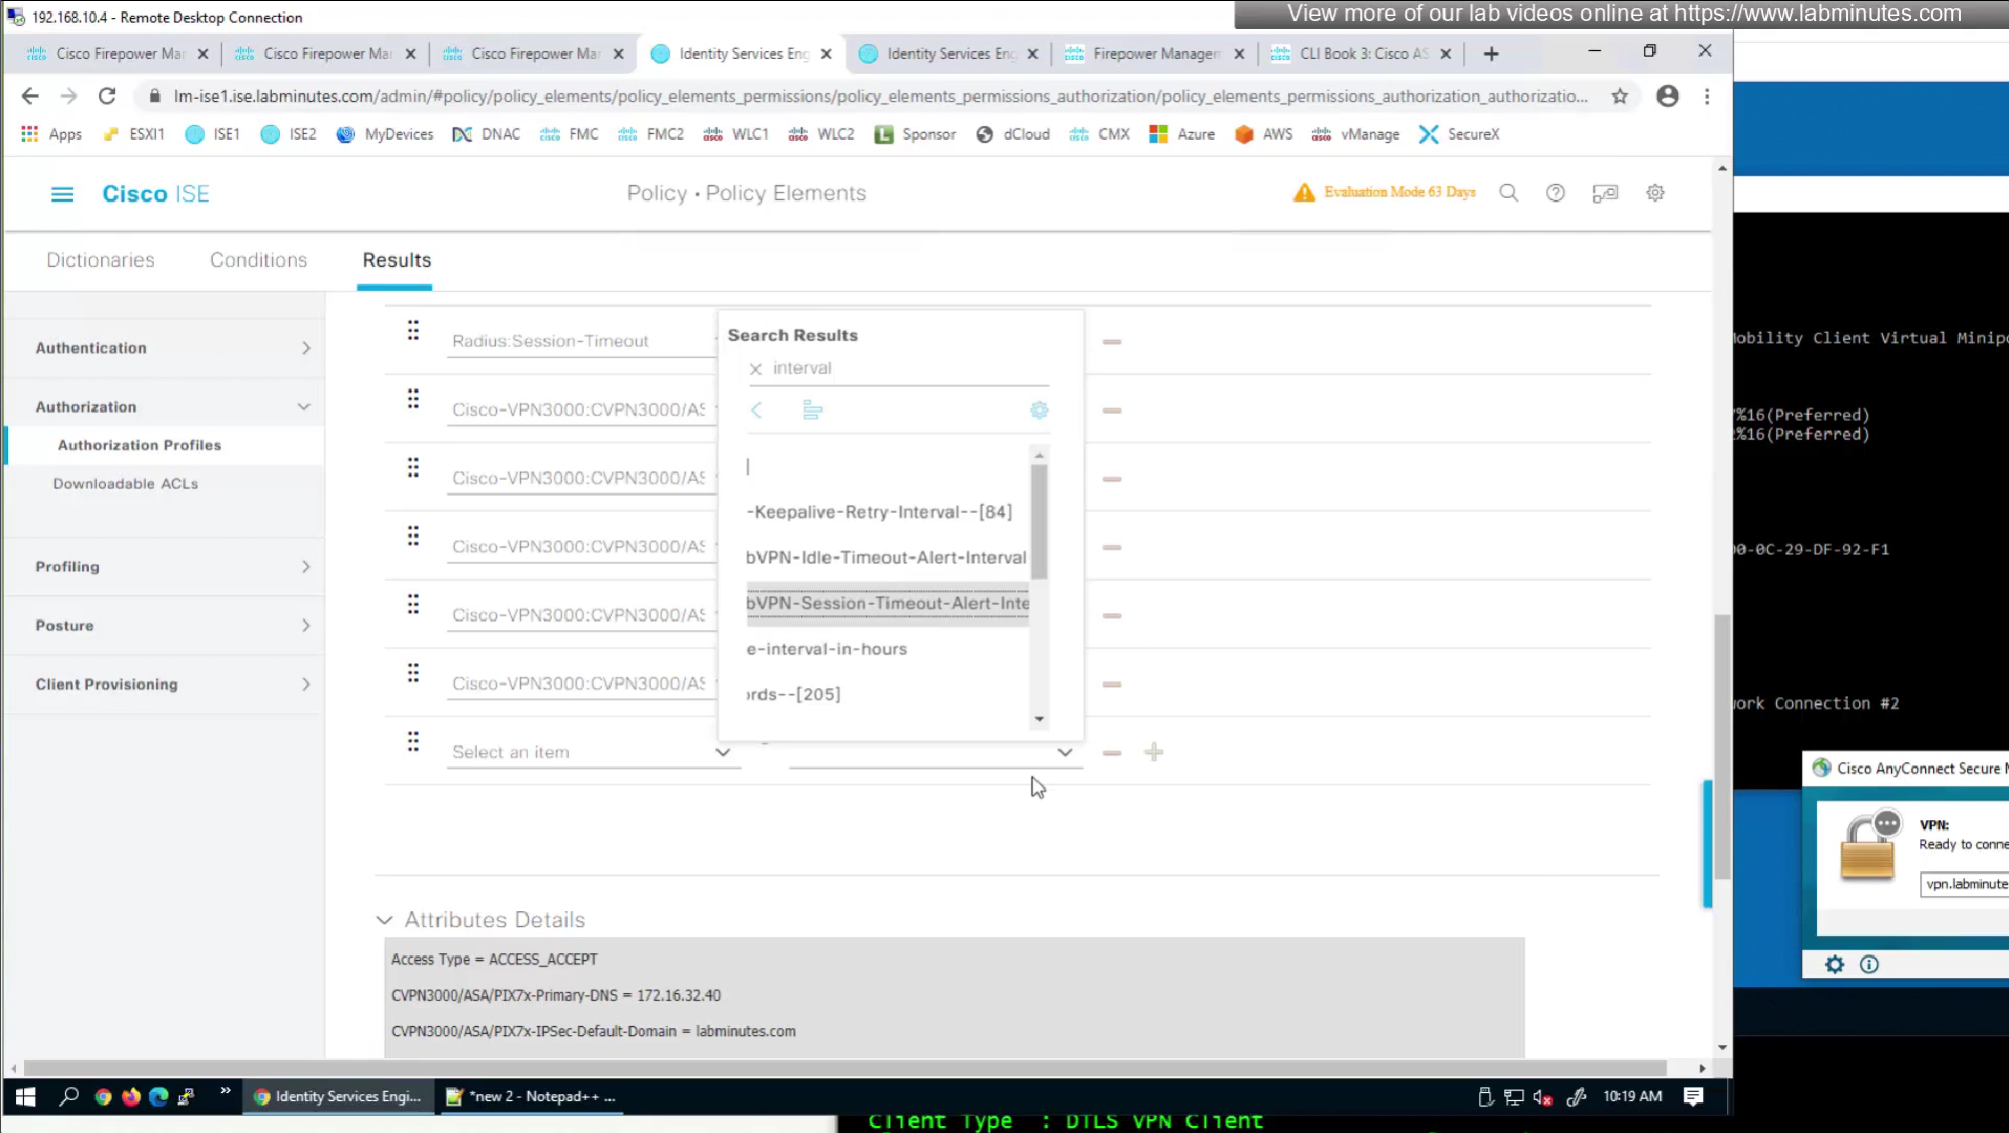Screen dimensions: 2009x1133
Task: Switch to the Conditions tab
Action: (258, 260)
